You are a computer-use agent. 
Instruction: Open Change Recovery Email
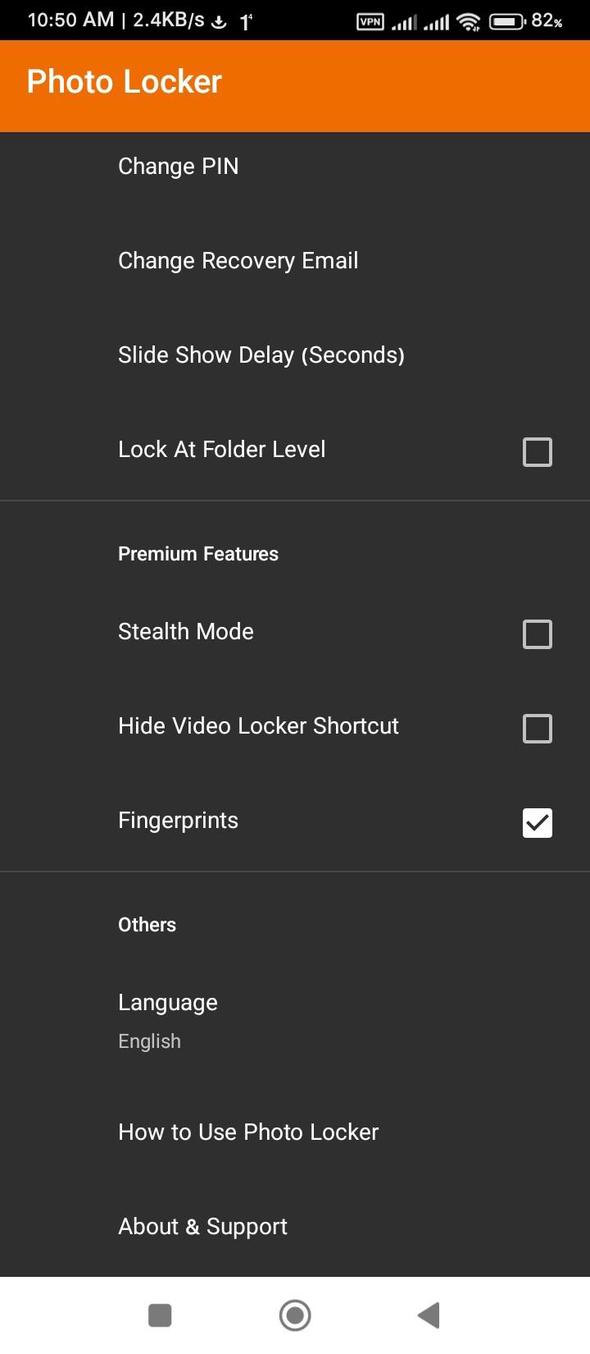coord(238,260)
